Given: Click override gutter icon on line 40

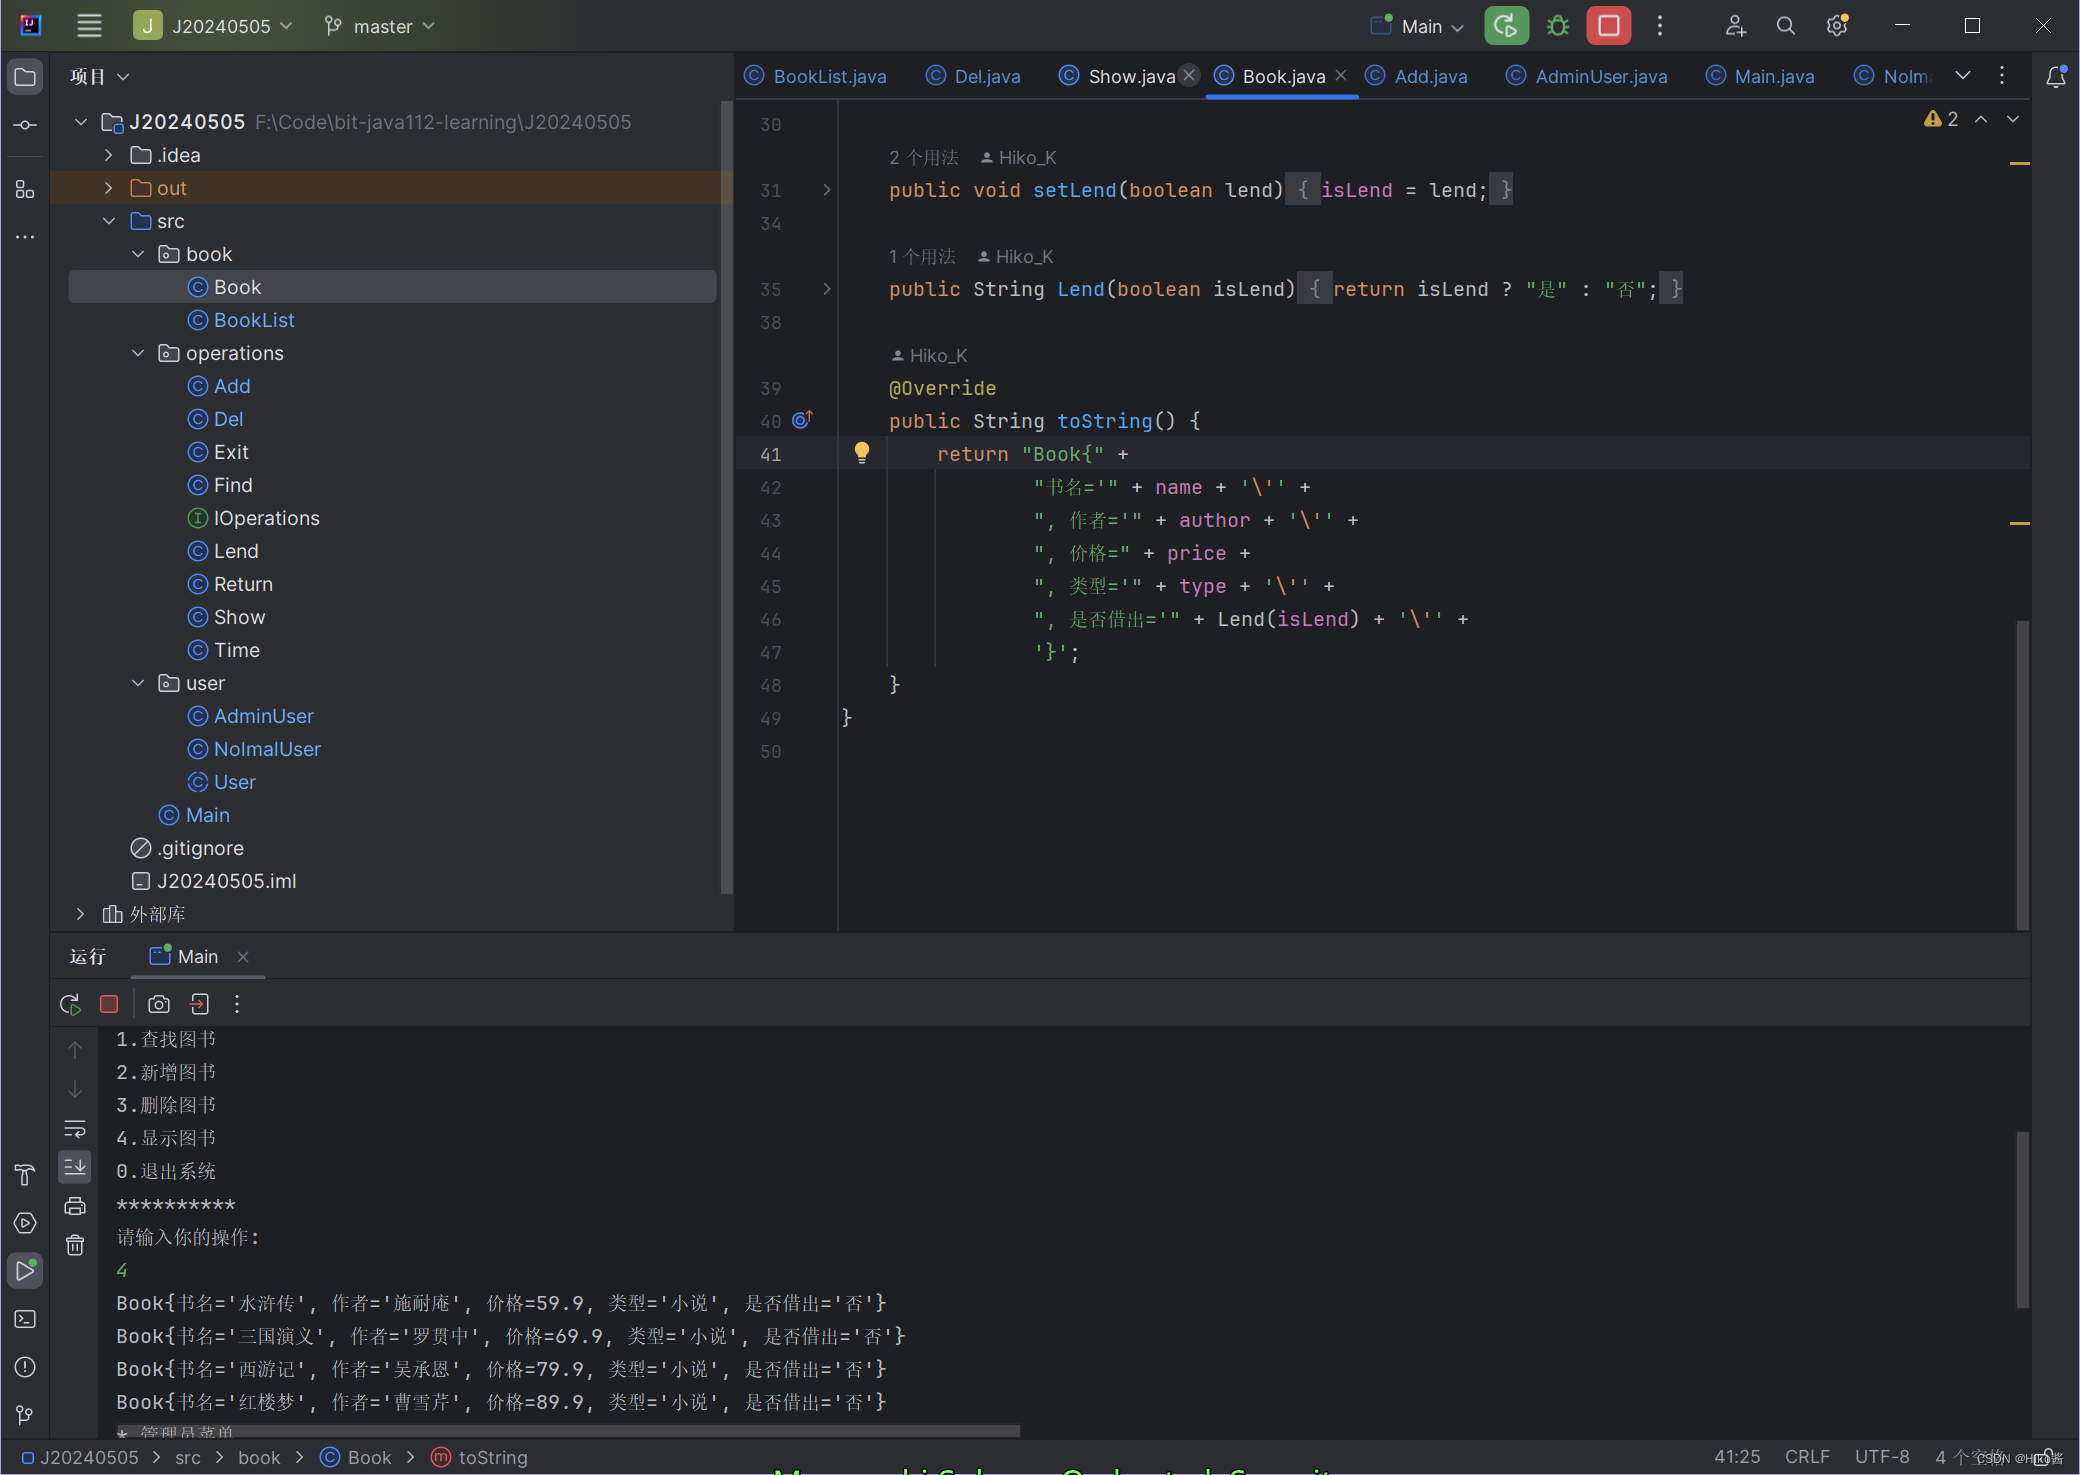Looking at the screenshot, I should tap(802, 420).
